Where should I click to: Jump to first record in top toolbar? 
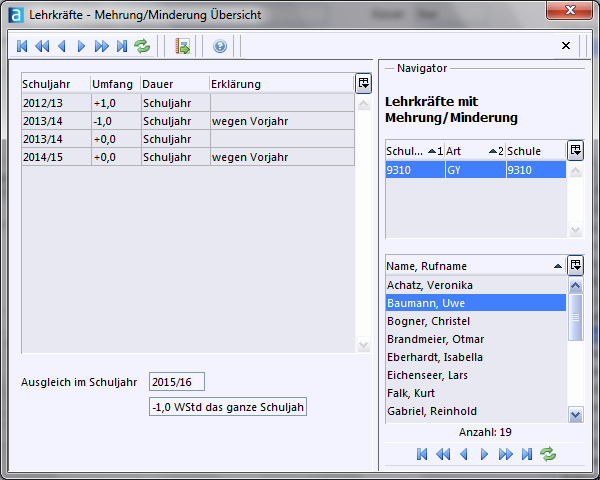click(x=22, y=46)
